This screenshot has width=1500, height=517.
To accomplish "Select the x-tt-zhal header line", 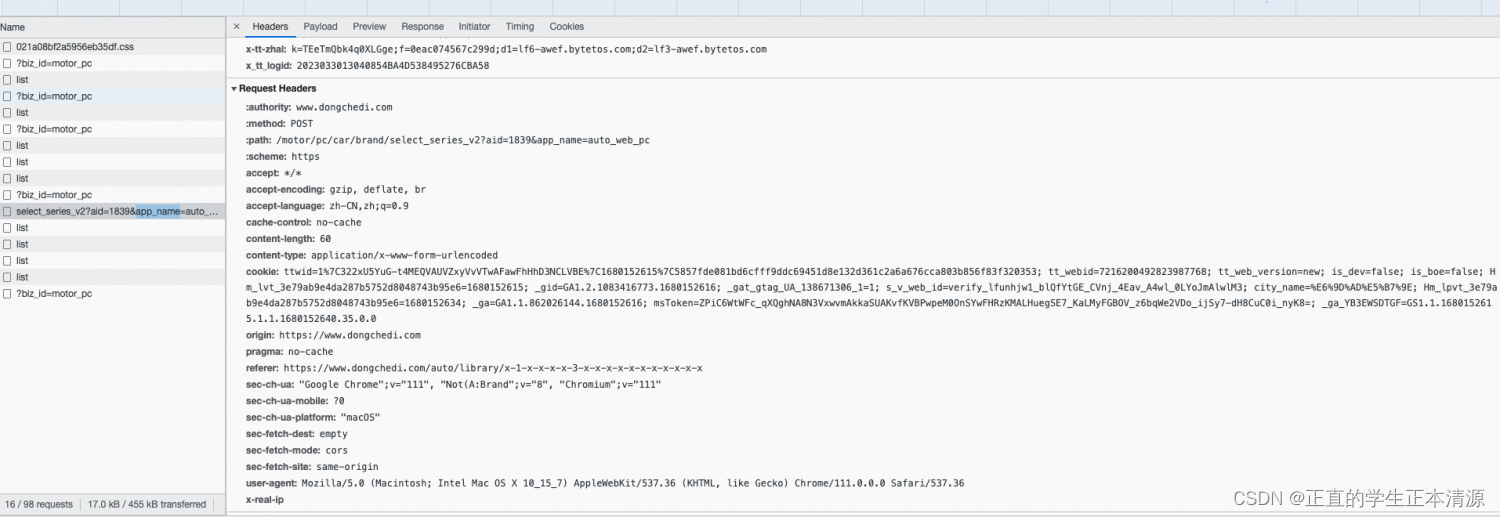I will click(x=506, y=49).
